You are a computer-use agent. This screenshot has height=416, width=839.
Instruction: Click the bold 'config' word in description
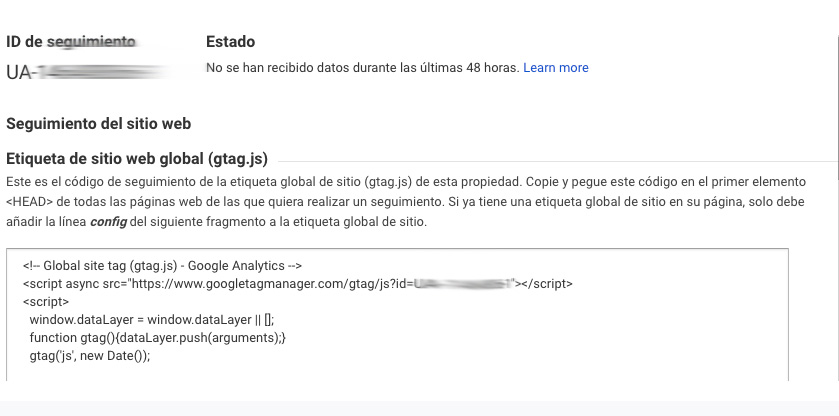(x=108, y=222)
